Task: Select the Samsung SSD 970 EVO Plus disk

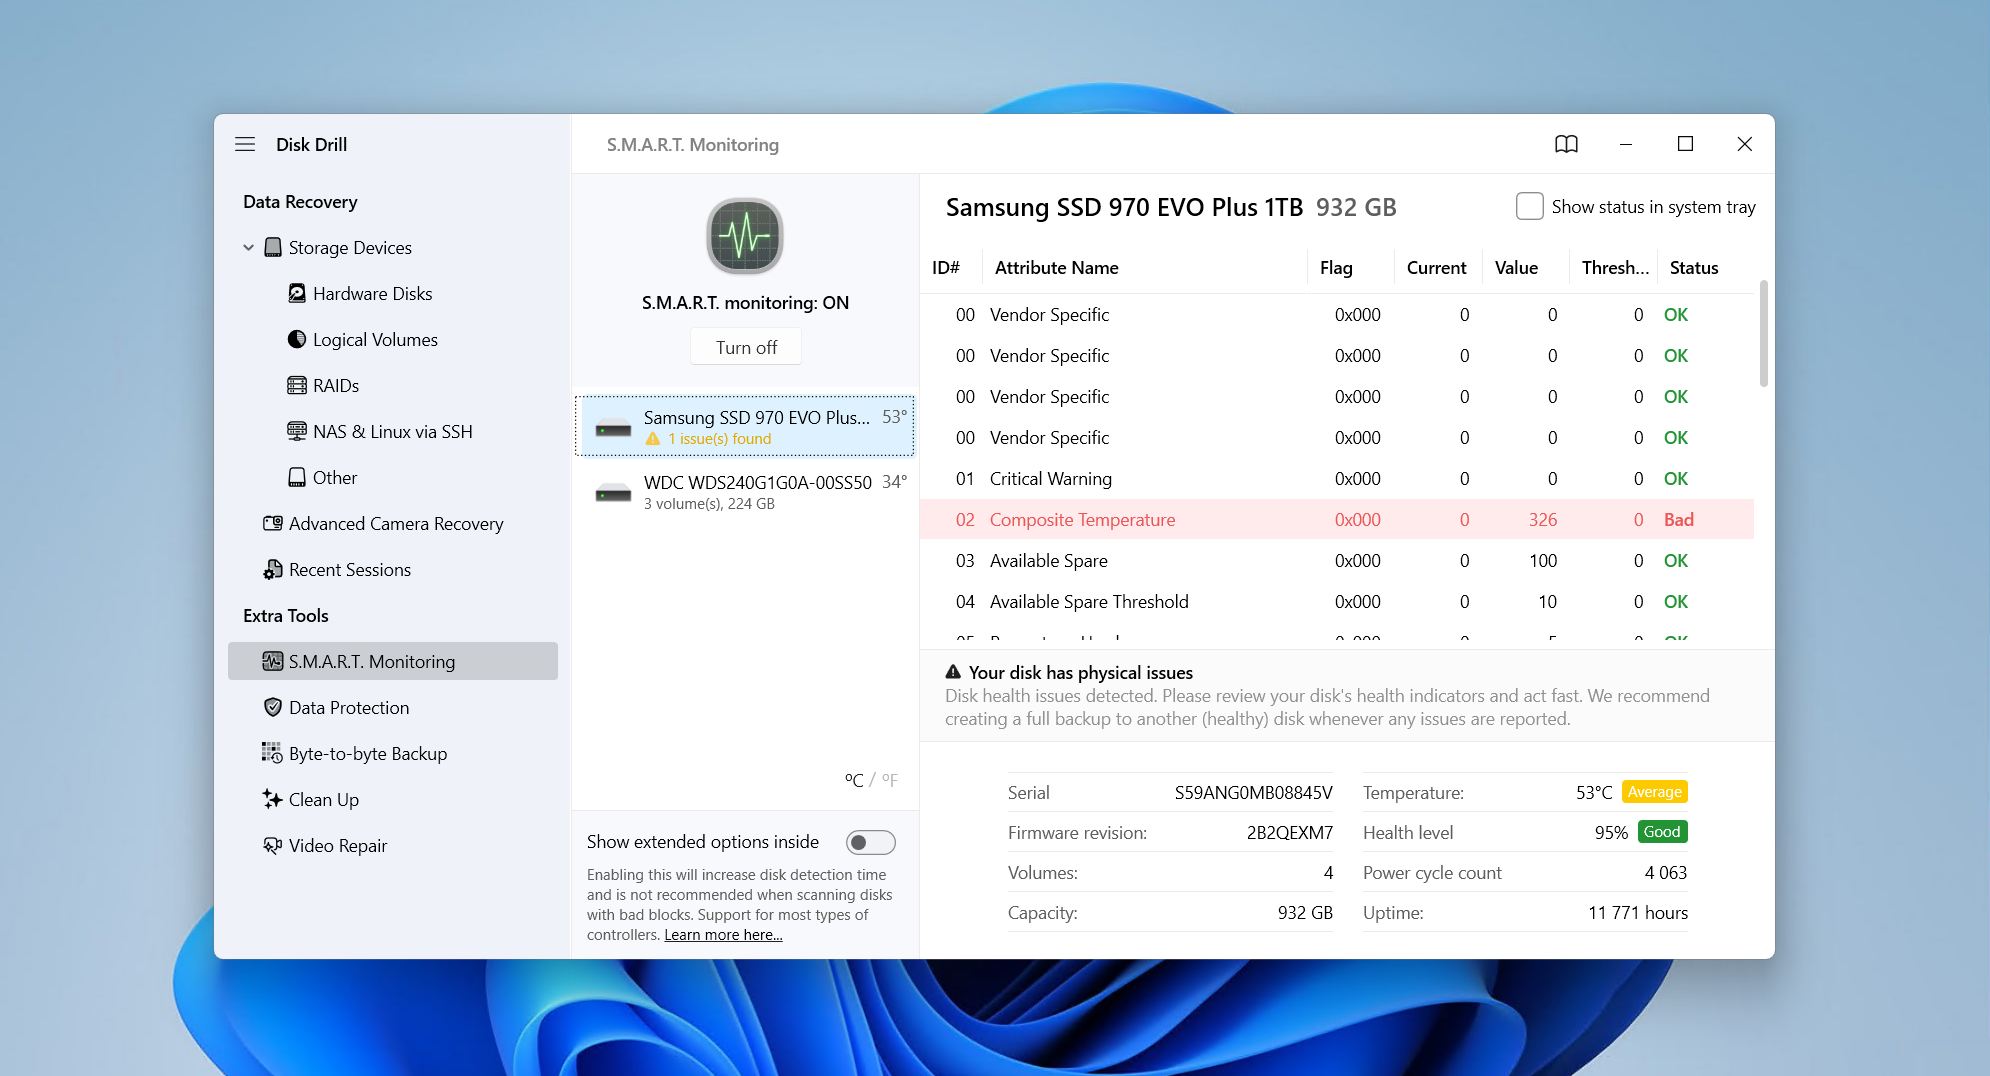Action: point(745,427)
